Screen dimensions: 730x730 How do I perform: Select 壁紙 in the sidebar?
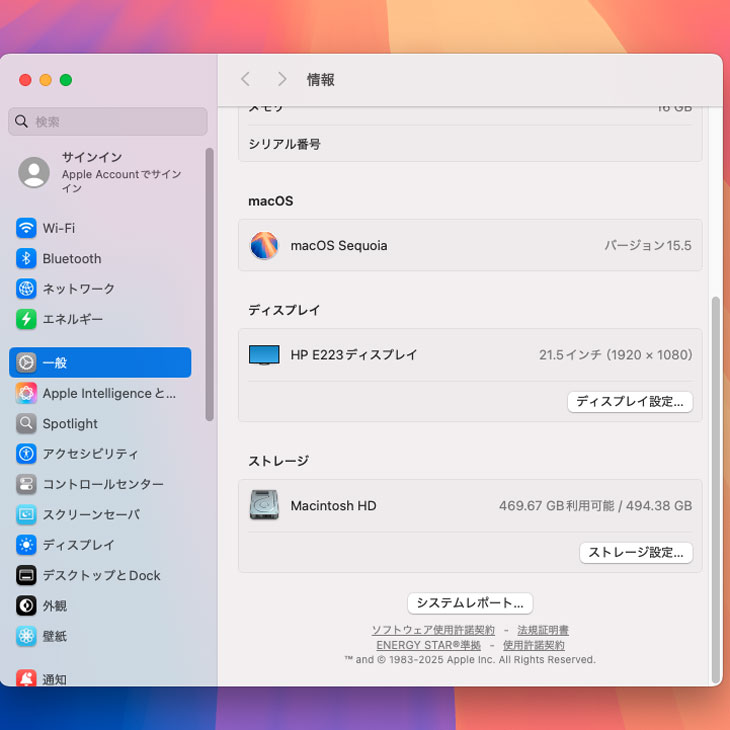[100, 636]
